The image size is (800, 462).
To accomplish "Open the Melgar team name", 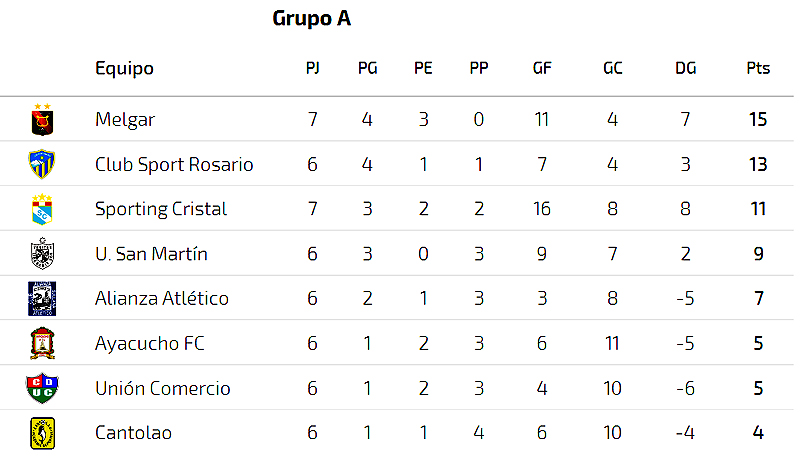I will [x=125, y=120].
